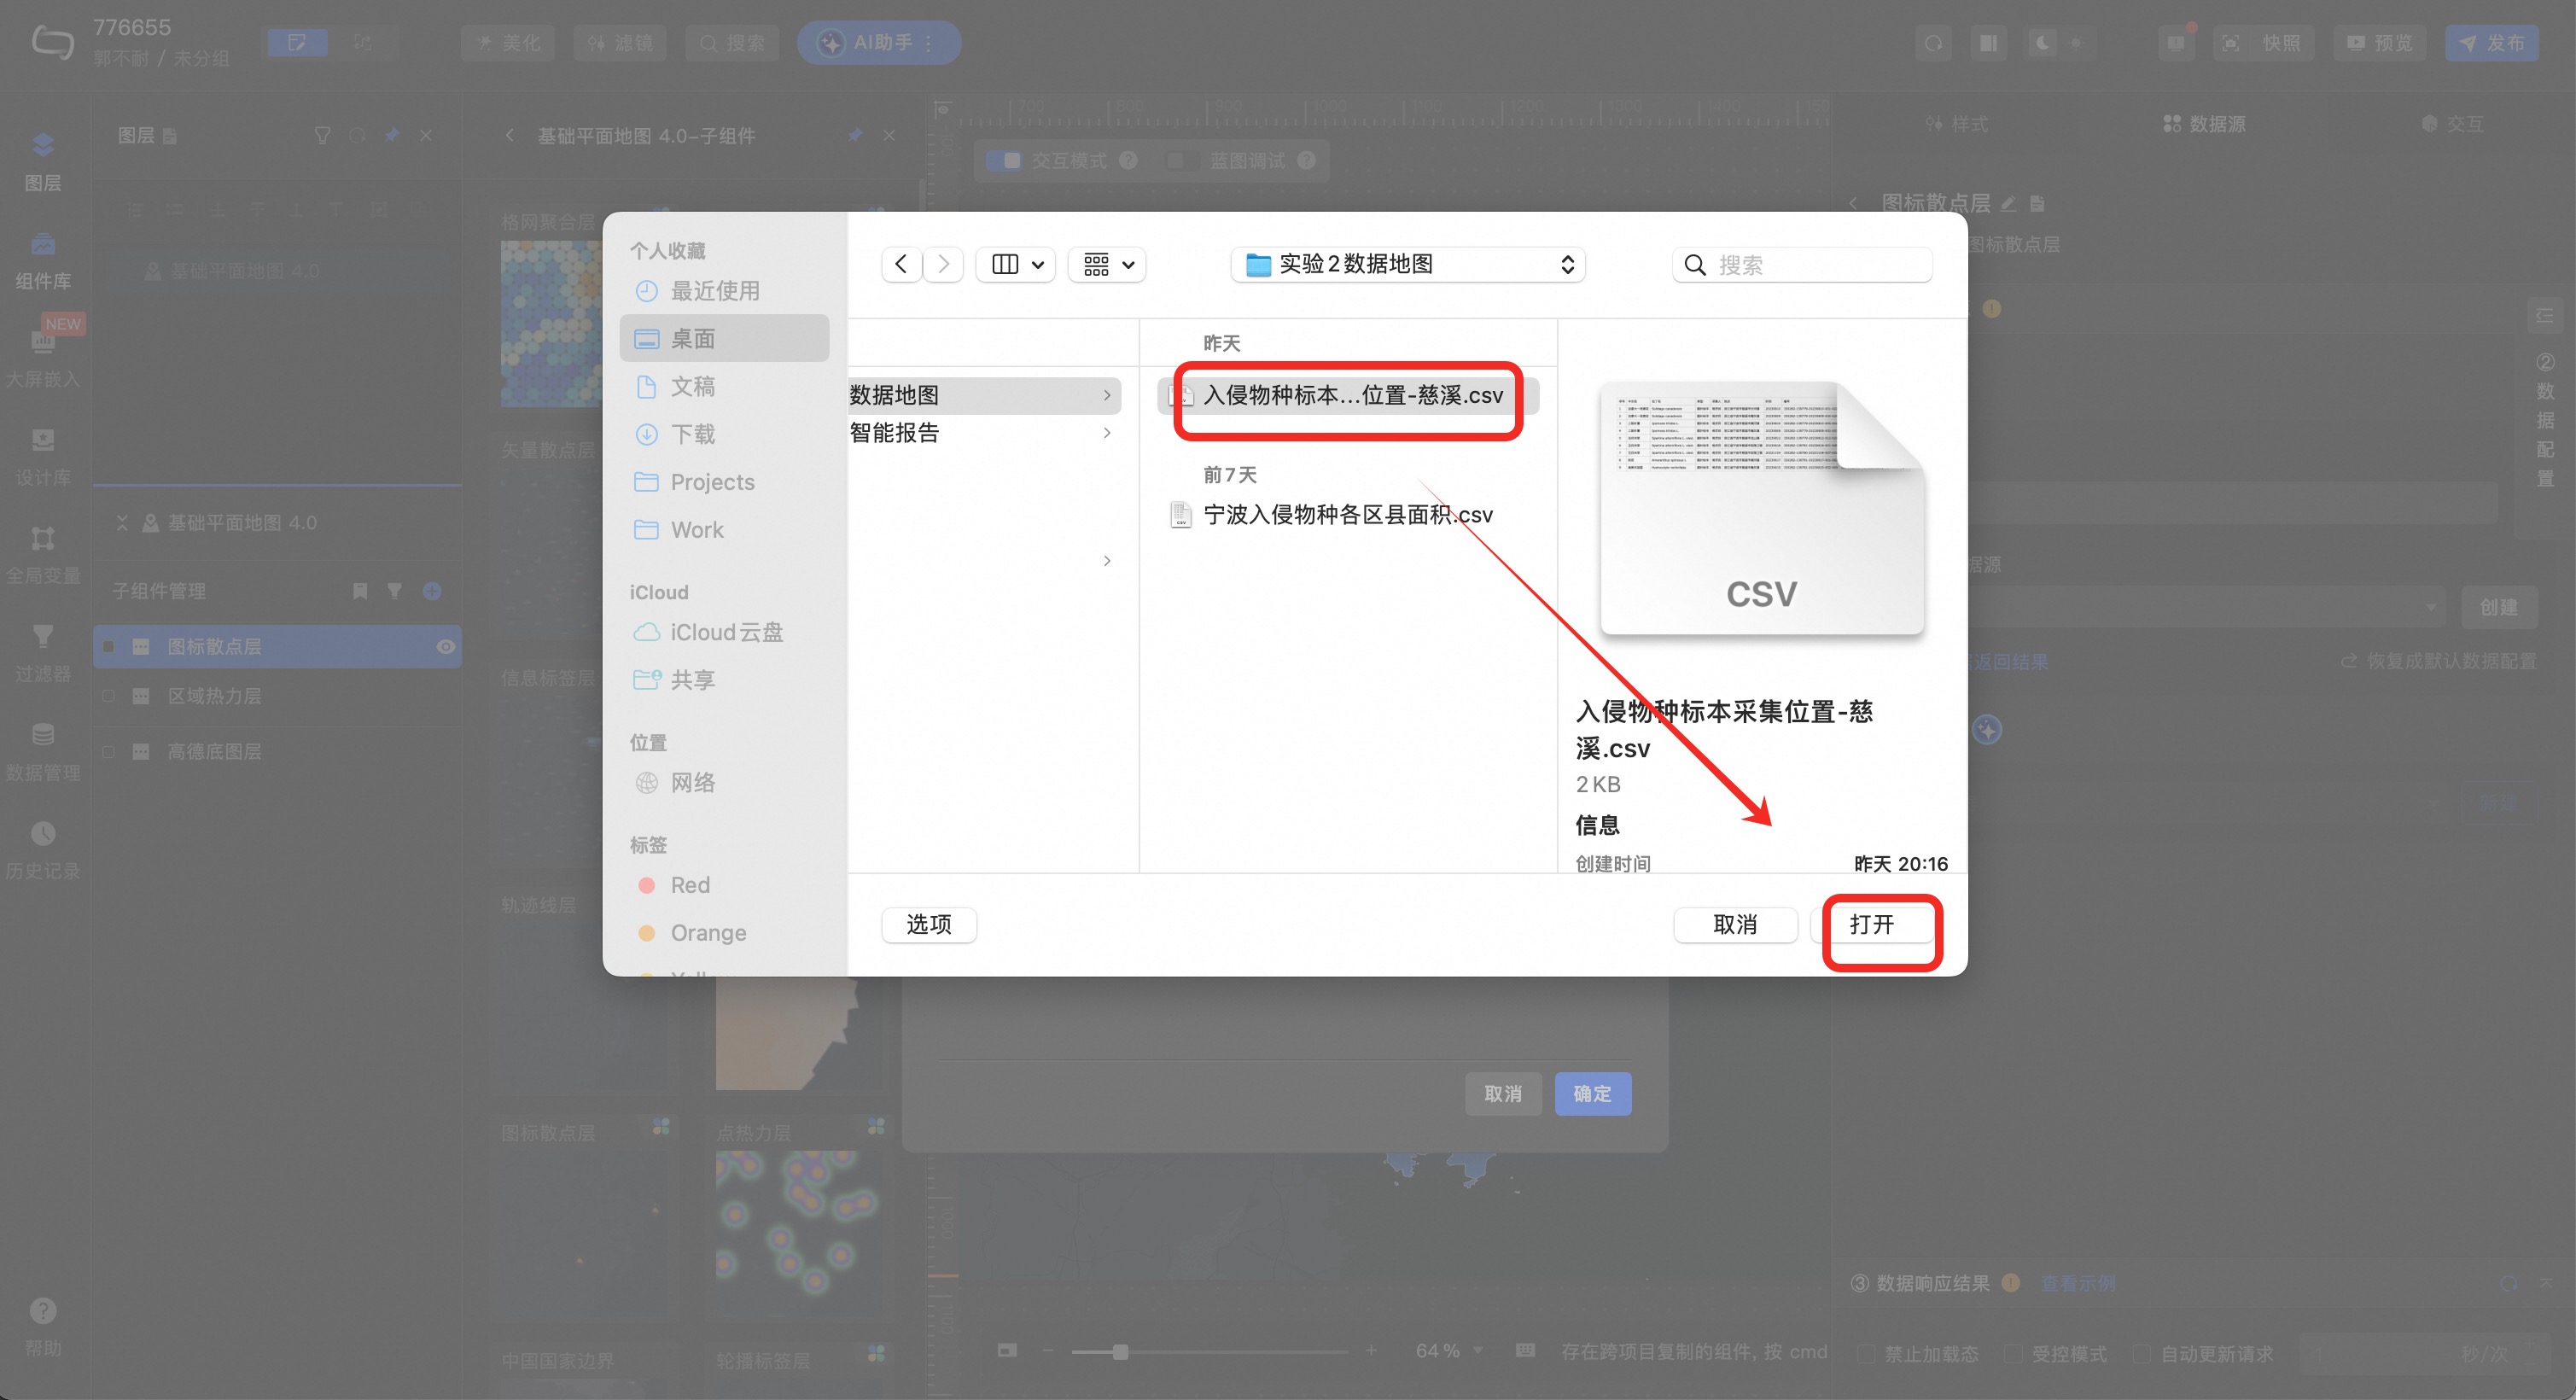Open the grouping view dropdown
Image resolution: width=2576 pixels, height=1400 pixels.
[x=1107, y=265]
